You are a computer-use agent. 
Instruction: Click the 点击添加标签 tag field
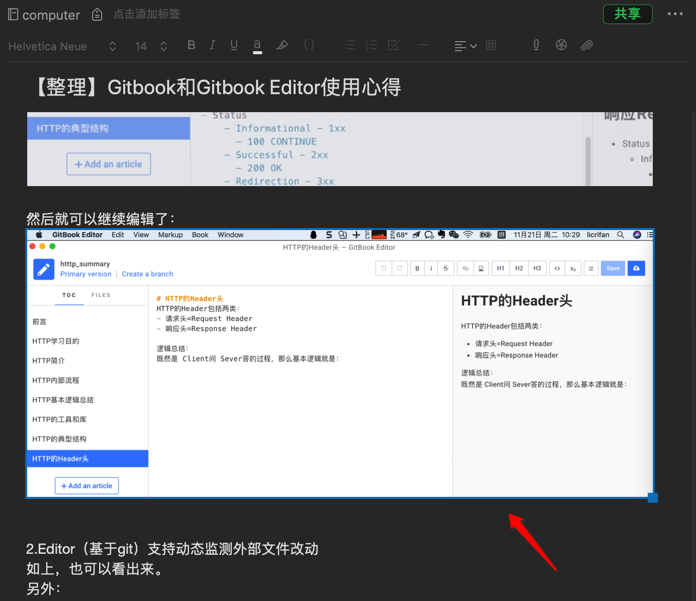[x=146, y=14]
